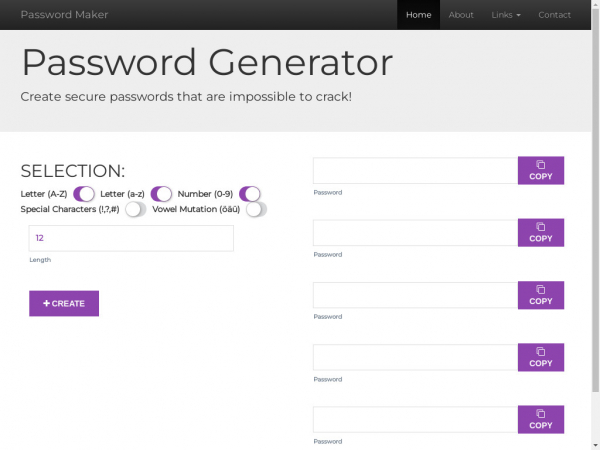The width and height of the screenshot is (600, 450).
Task: Expand the Links dropdown in navbar
Action: 505,15
